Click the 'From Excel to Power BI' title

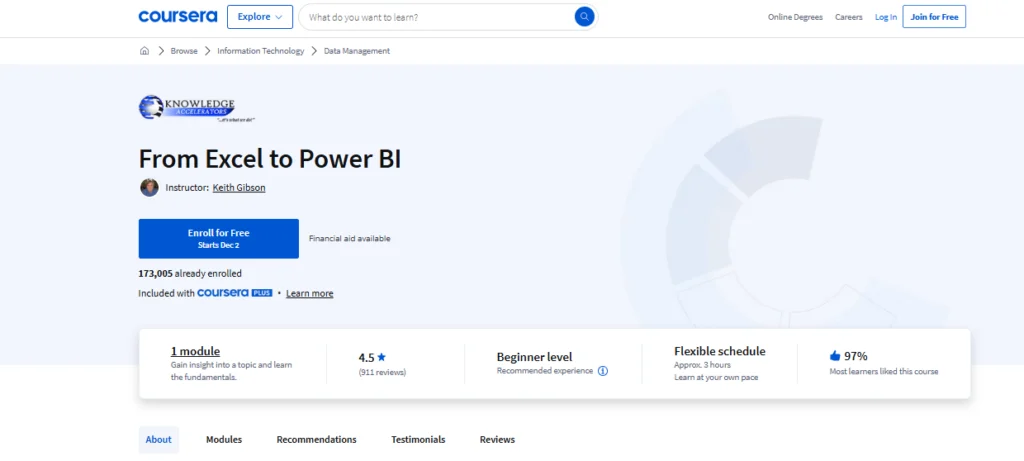coord(270,159)
